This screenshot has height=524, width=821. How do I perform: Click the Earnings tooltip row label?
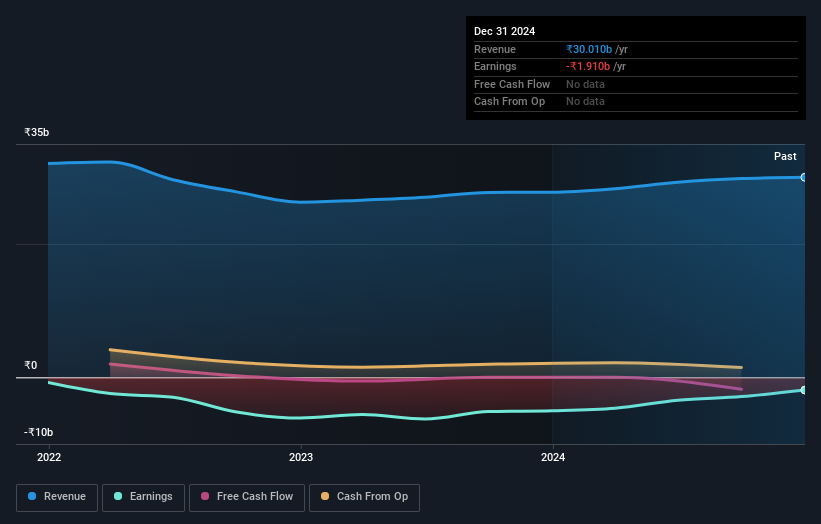[495, 66]
